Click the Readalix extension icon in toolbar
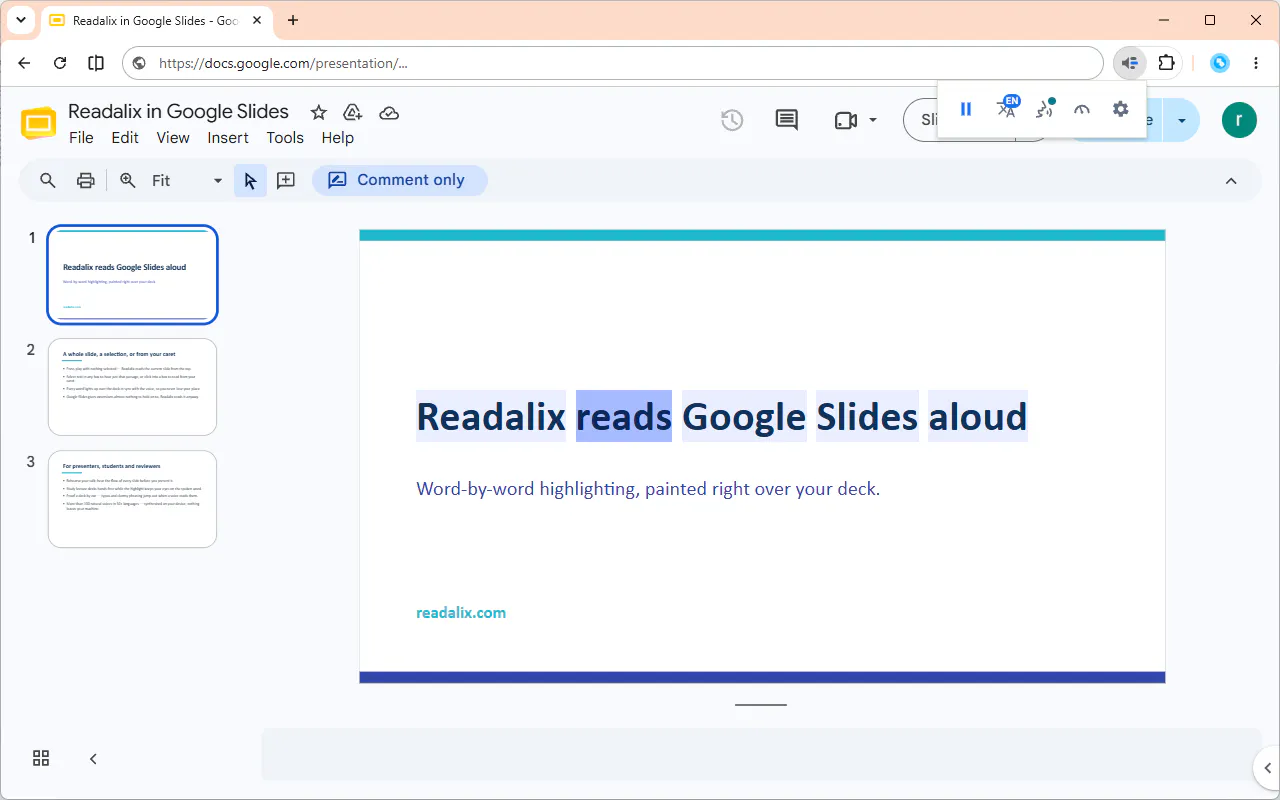Image resolution: width=1280 pixels, height=800 pixels. [1130, 63]
